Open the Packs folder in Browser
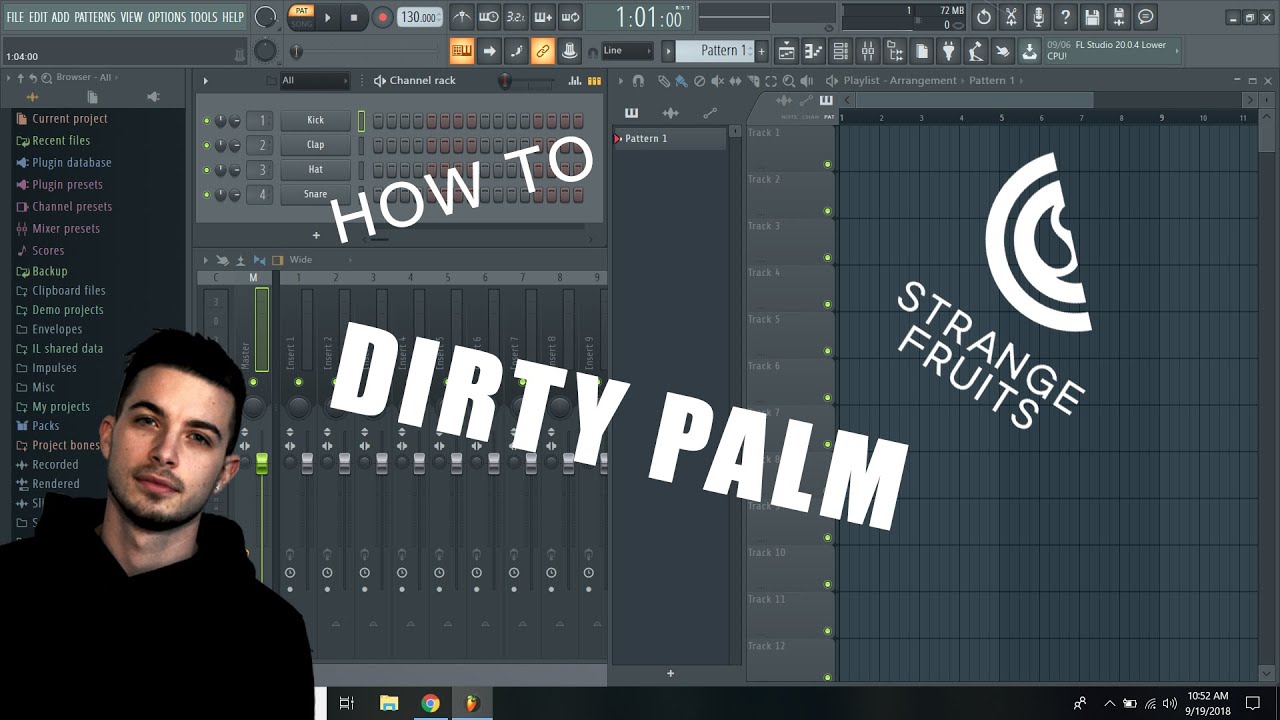1280x720 pixels. [x=45, y=426]
